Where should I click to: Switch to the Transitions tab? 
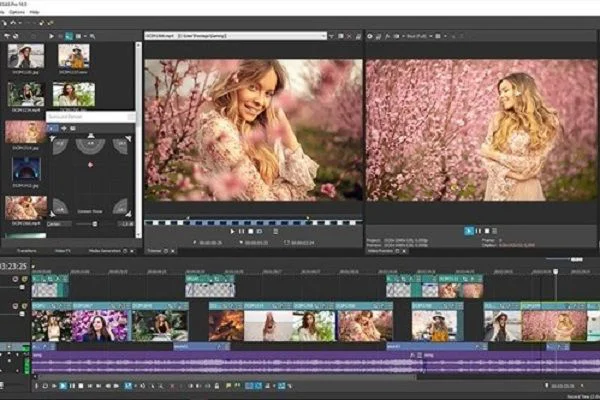coord(27,251)
